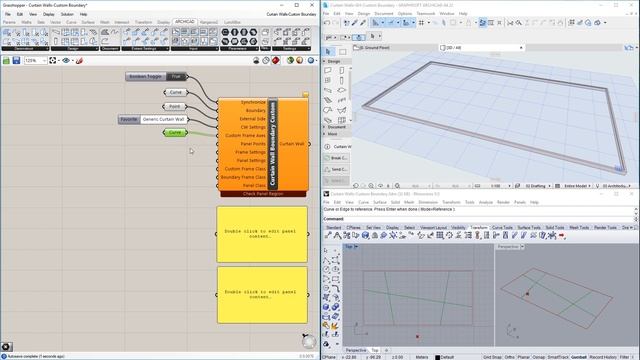Click the blue sphere preview settings icon
Image resolution: width=640 pixels, height=360 pixels.
point(311,60)
